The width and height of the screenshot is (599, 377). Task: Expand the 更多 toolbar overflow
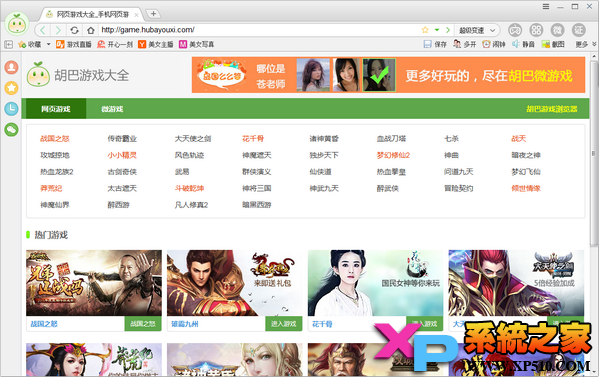[x=586, y=44]
